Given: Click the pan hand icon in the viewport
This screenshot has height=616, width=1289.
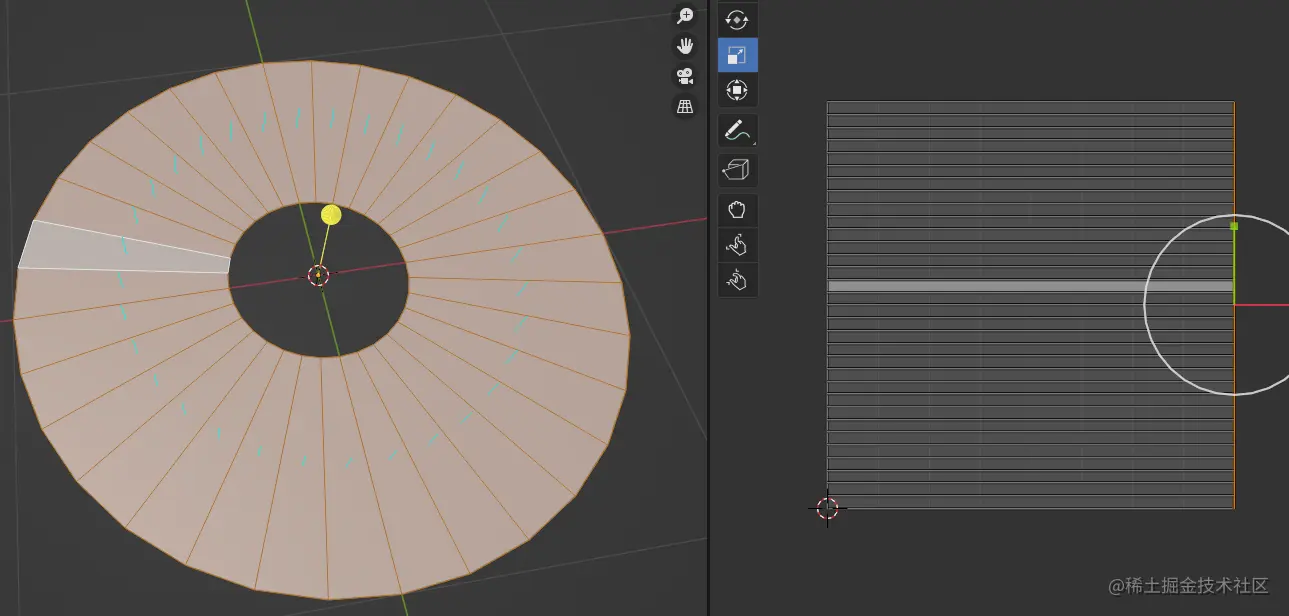Looking at the screenshot, I should click(x=685, y=46).
